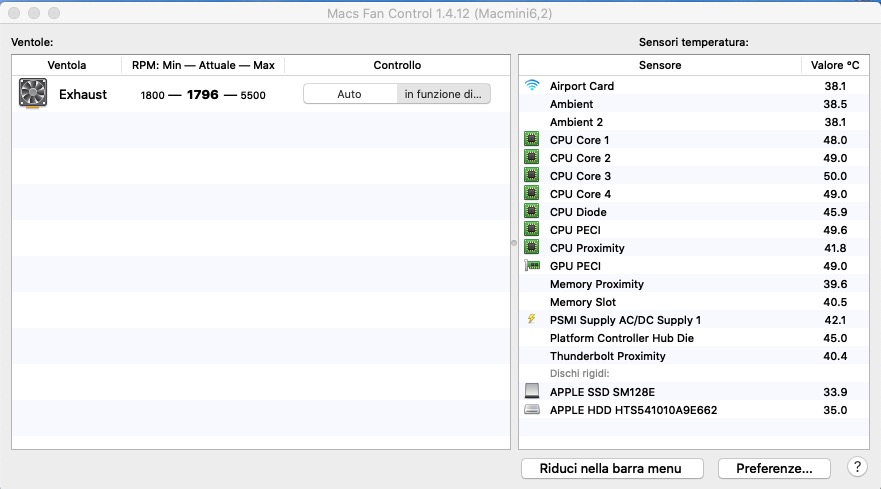
Task: Click the Sensori temperatura section label
Action: [x=693, y=42]
